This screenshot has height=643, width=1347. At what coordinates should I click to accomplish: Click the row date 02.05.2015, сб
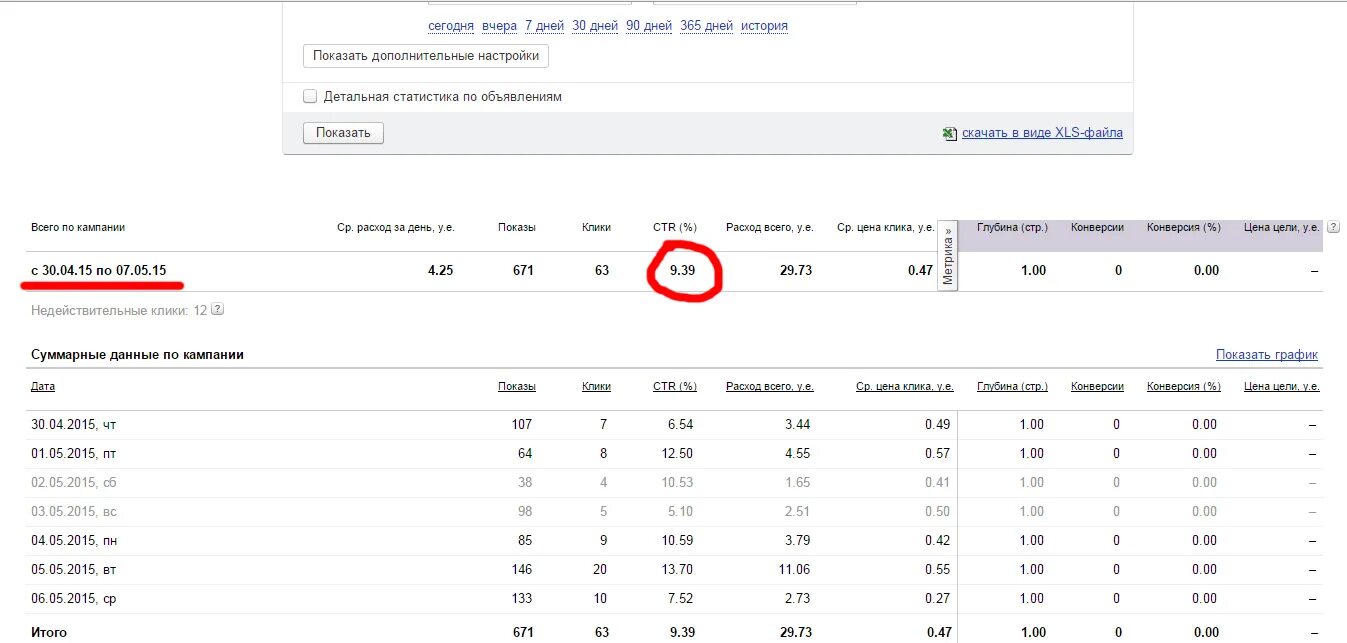click(x=74, y=482)
